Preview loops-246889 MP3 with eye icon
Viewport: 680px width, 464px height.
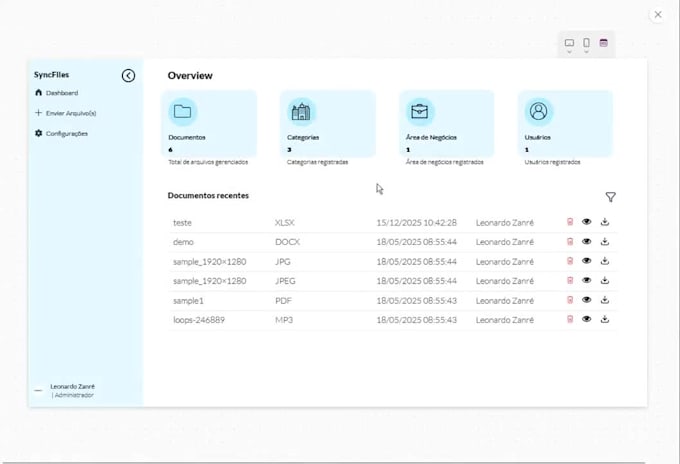(x=586, y=320)
